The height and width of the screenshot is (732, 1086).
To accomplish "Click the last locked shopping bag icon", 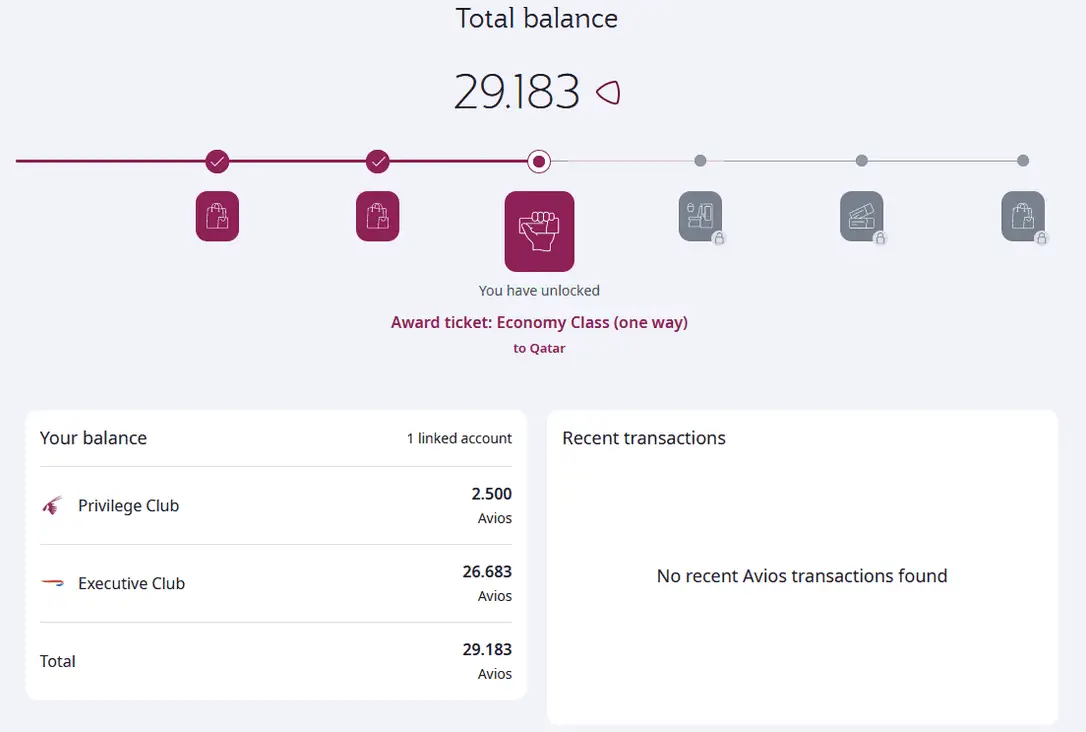I will click(x=1022, y=216).
